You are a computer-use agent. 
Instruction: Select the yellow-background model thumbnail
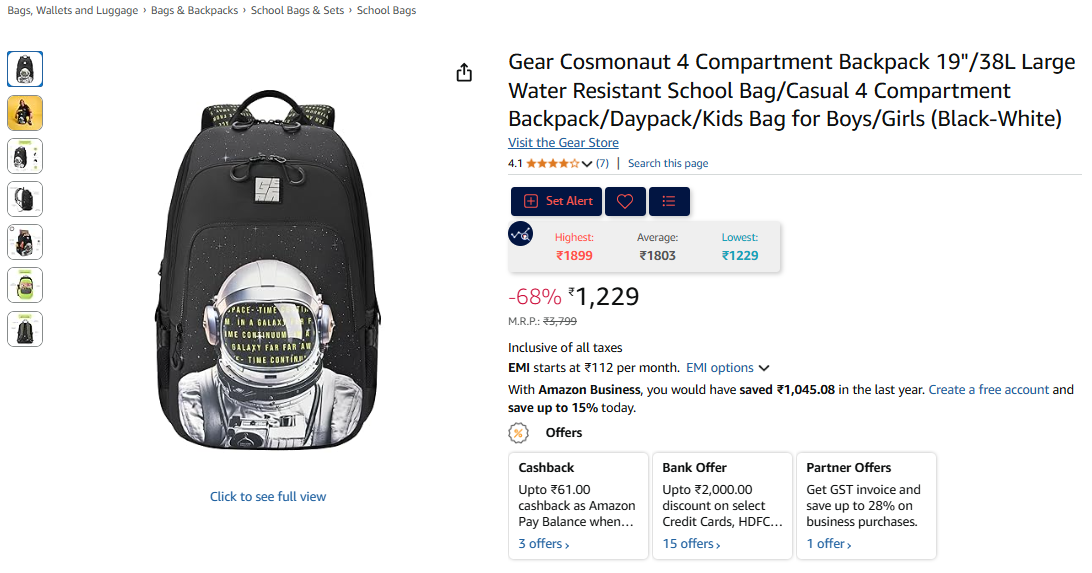pos(25,112)
